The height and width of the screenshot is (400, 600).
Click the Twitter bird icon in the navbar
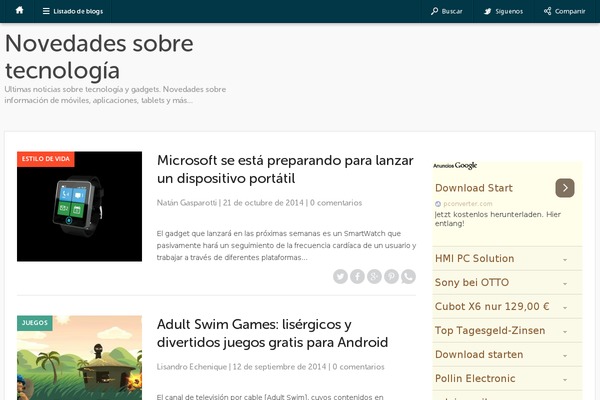pos(488,11)
